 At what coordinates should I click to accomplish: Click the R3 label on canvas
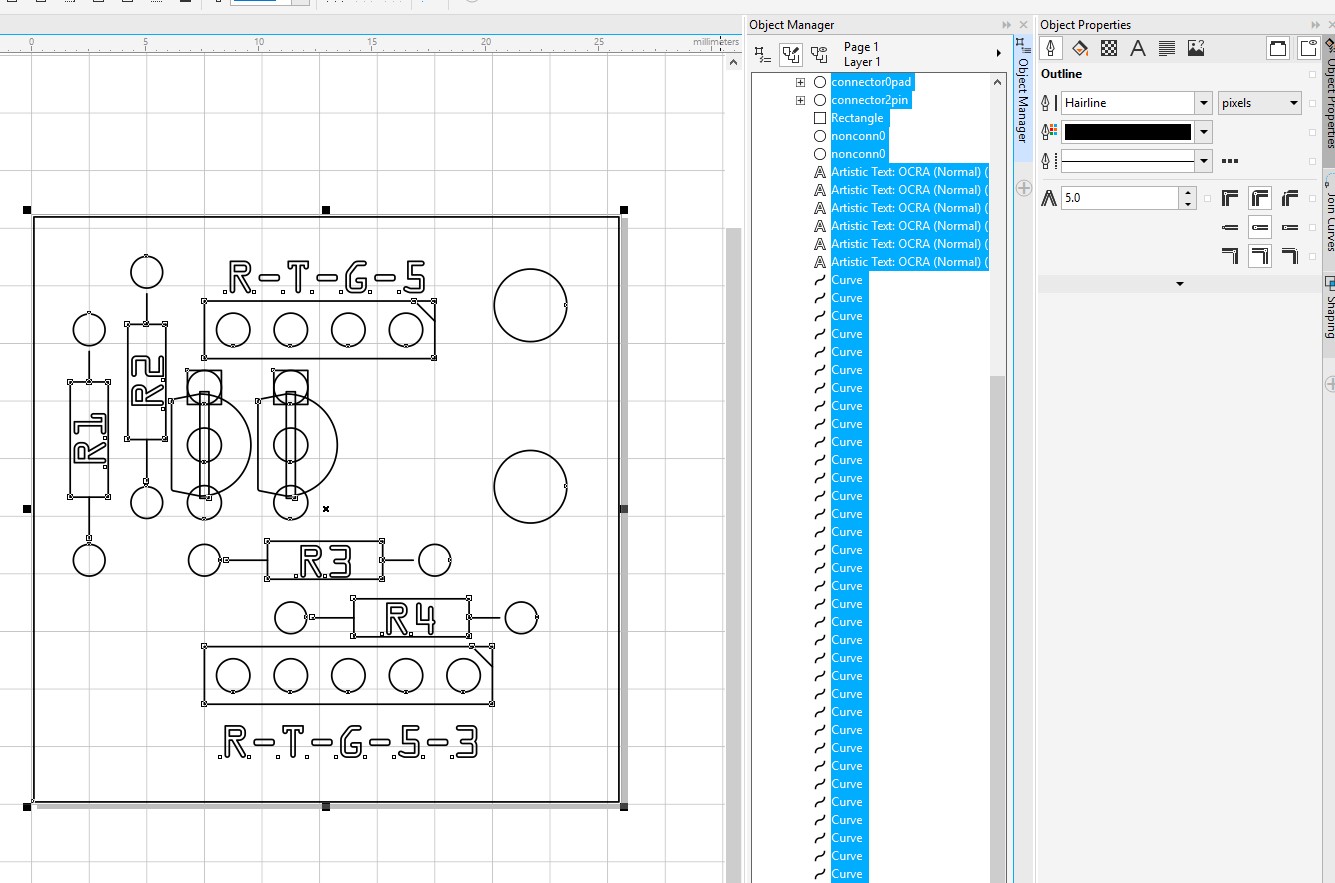pos(325,561)
